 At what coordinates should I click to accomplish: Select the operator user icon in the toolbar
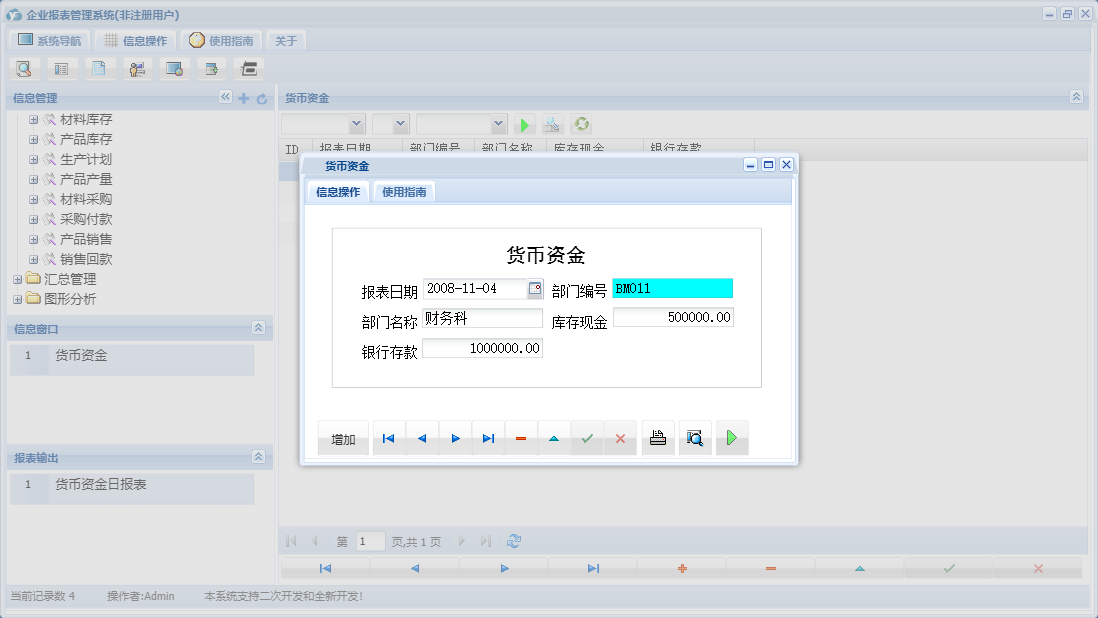point(137,68)
